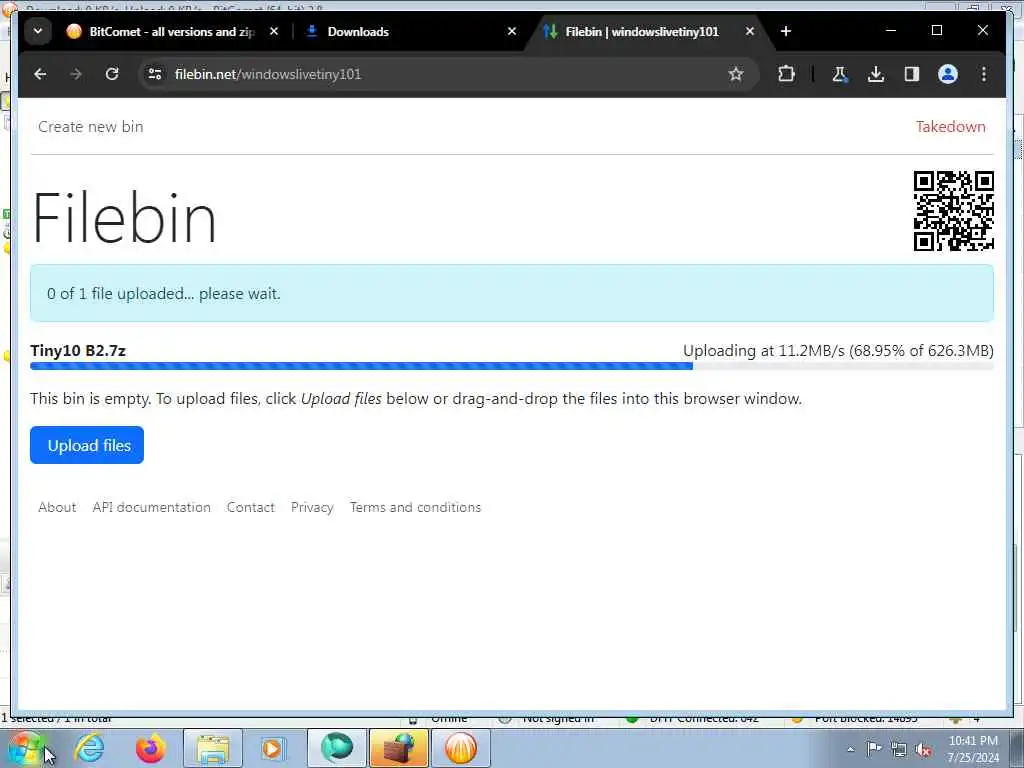Open the About link
This screenshot has width=1024, height=768.
click(x=57, y=507)
